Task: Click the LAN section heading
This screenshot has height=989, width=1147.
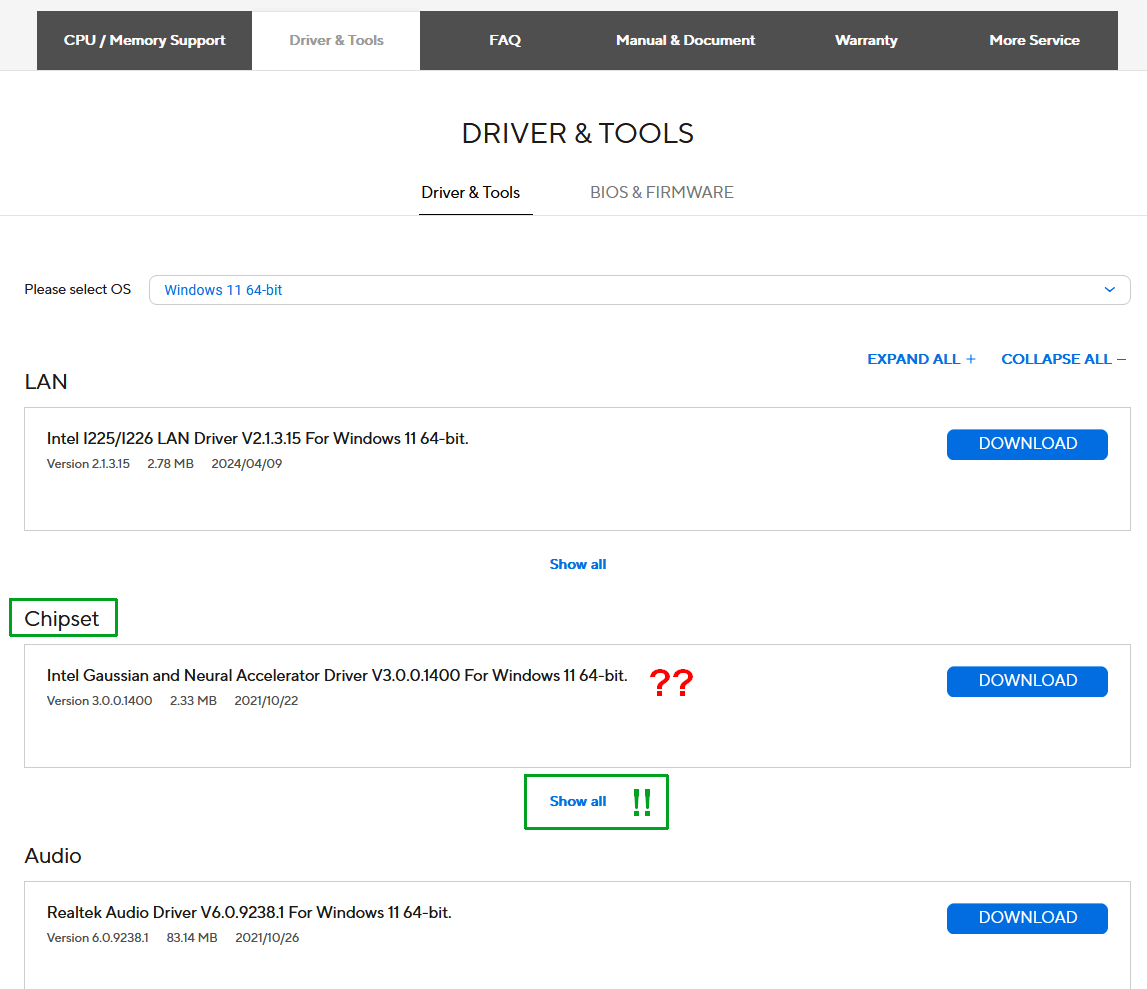Action: click(x=46, y=382)
